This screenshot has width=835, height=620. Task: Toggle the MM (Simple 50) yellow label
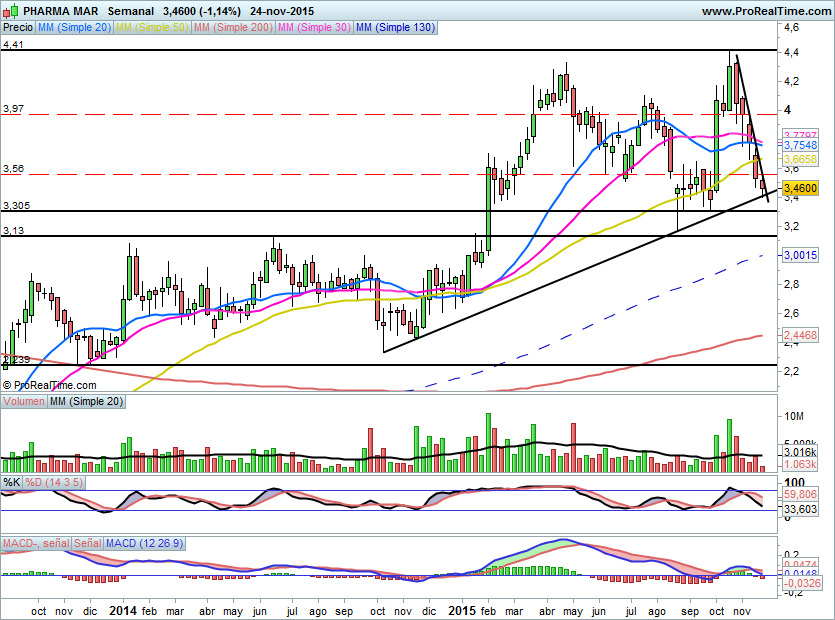point(151,28)
